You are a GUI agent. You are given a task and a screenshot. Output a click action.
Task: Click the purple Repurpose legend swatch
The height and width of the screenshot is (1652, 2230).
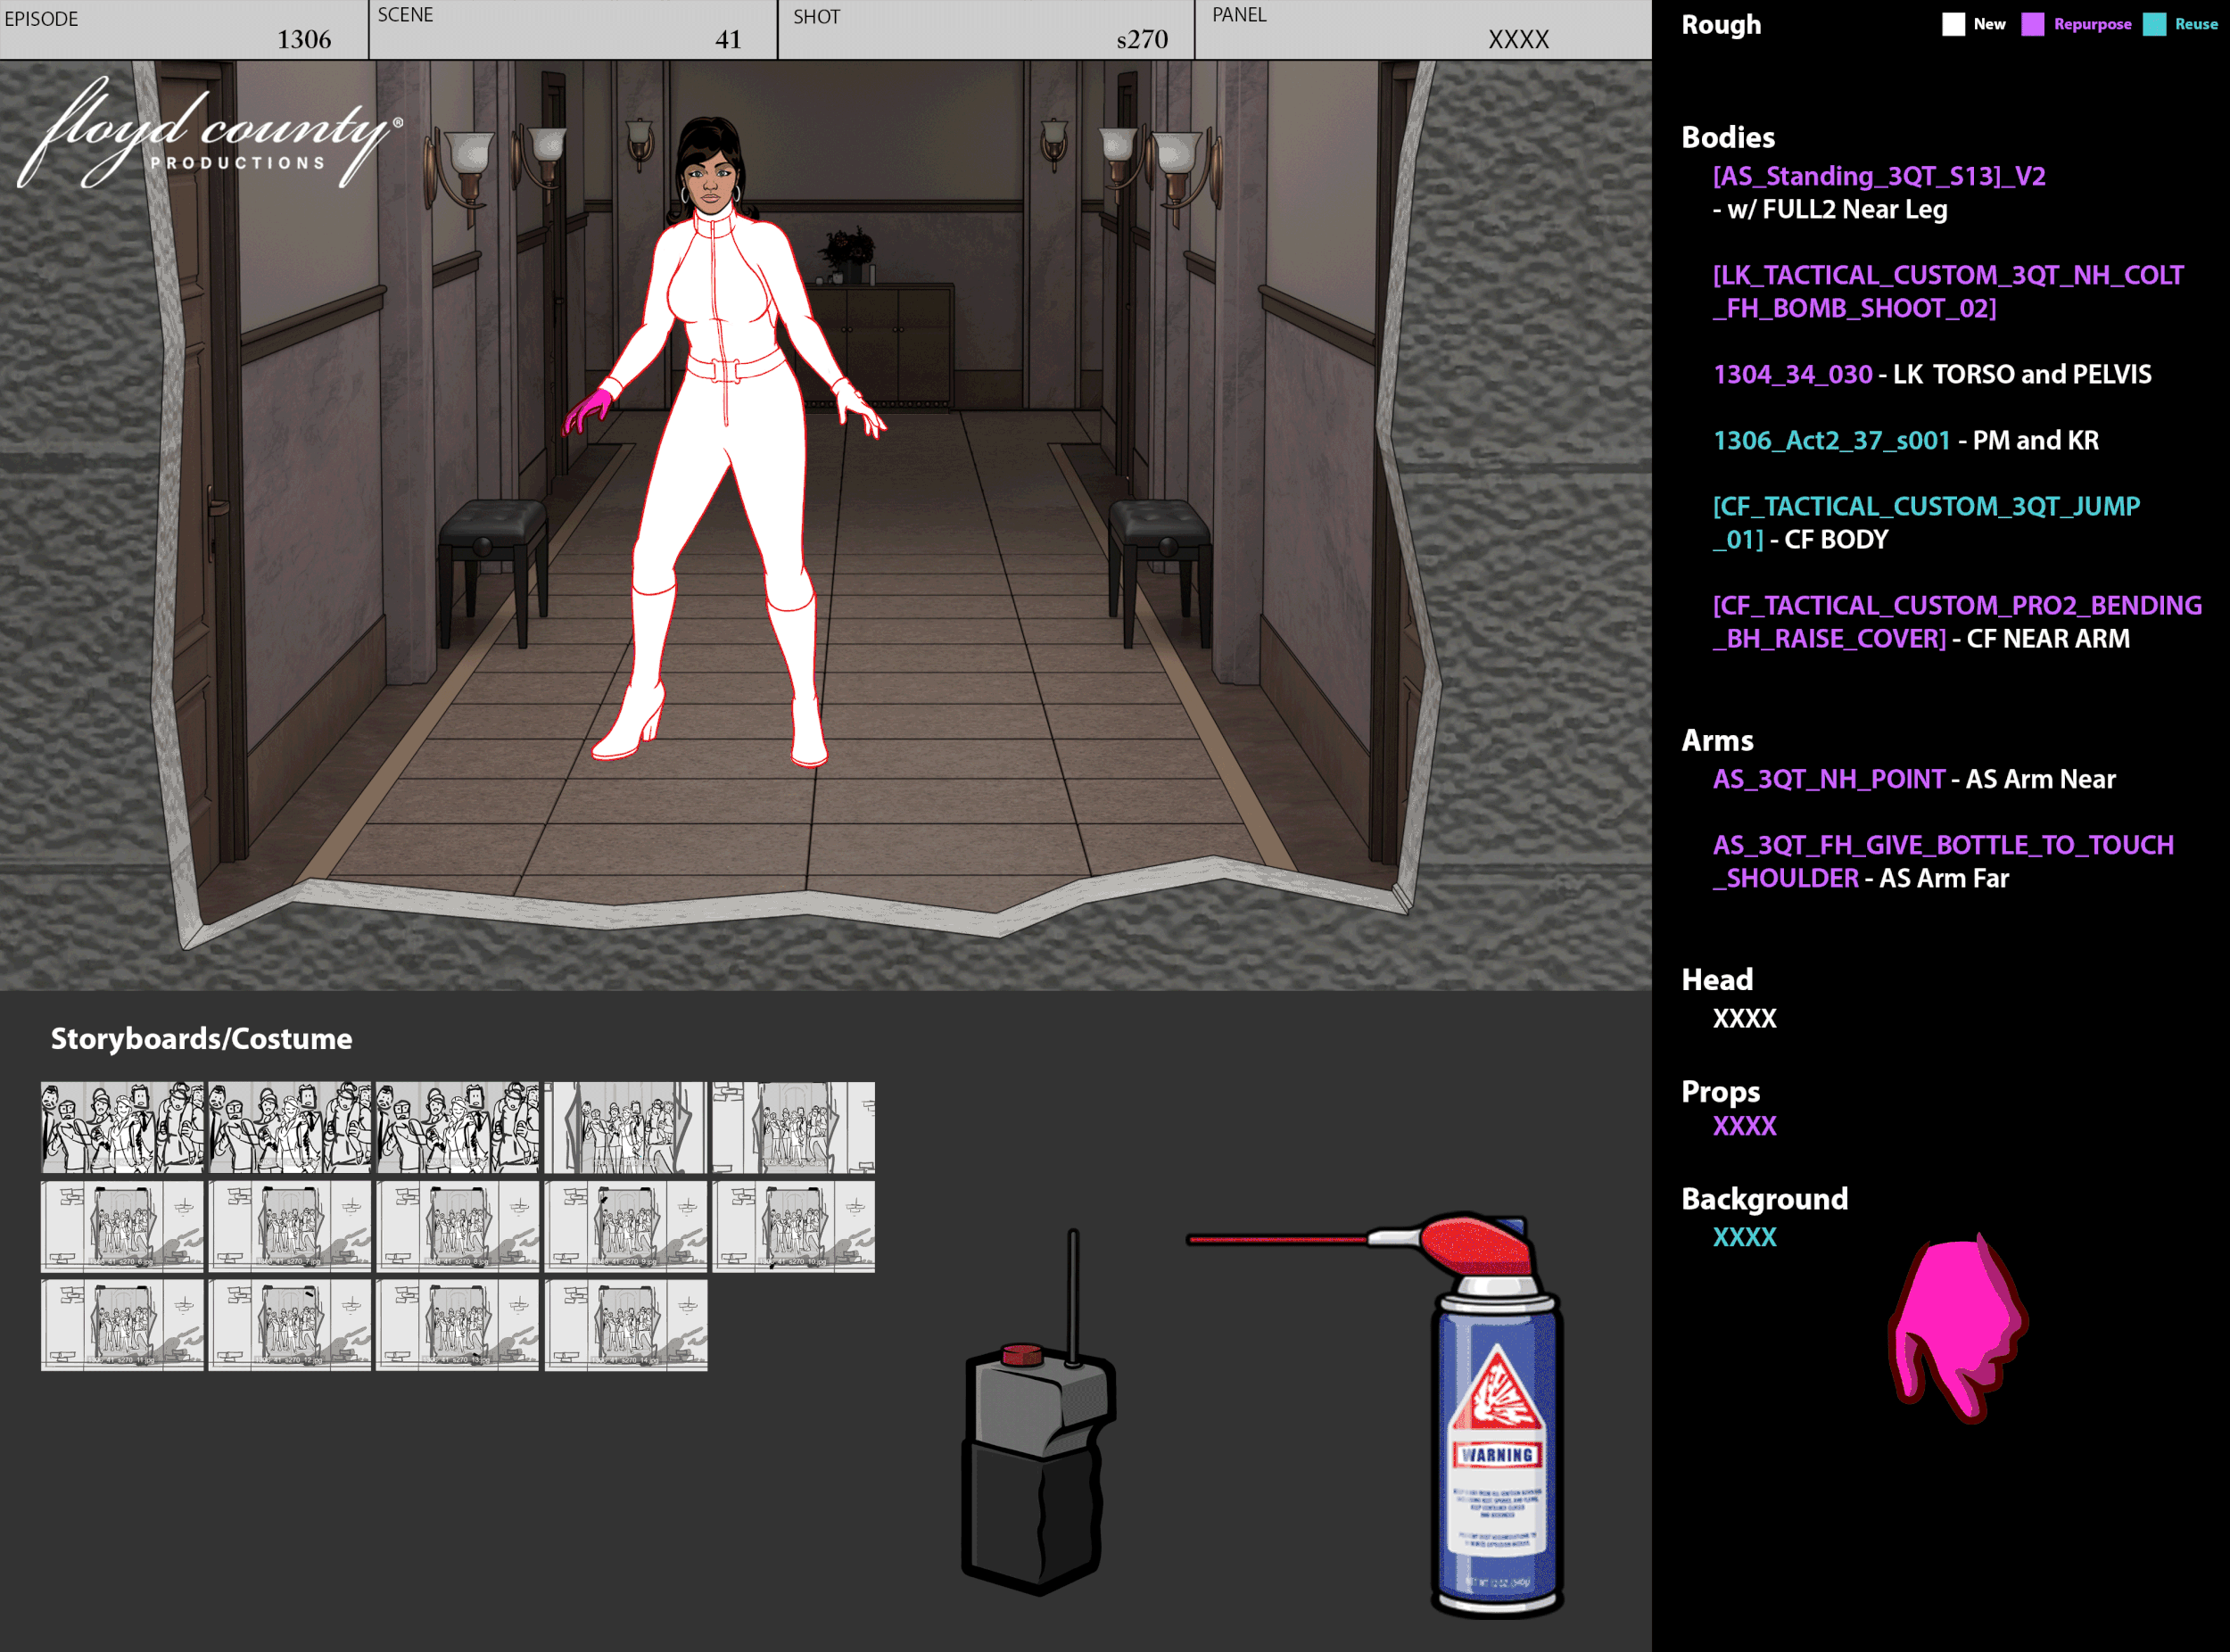2033,24
